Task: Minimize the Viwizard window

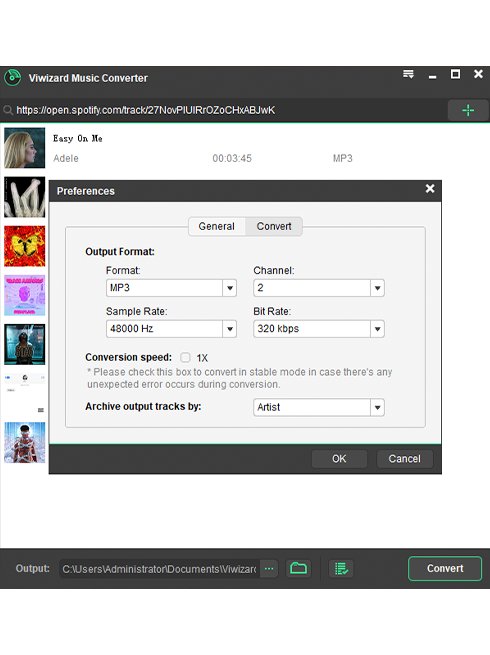Action: click(432, 77)
